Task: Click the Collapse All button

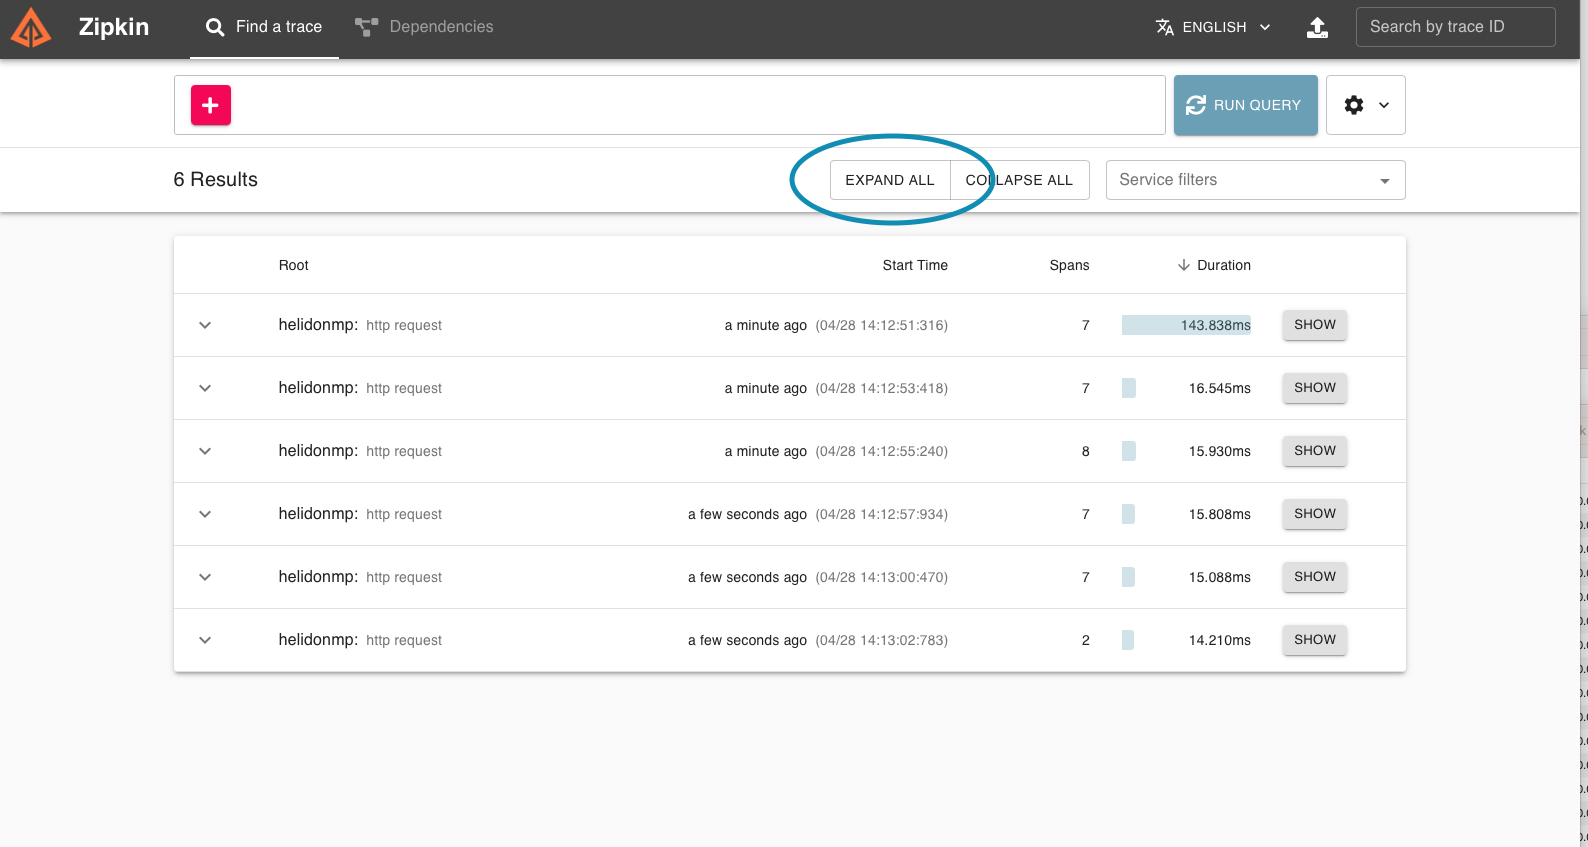Action: click(1019, 180)
